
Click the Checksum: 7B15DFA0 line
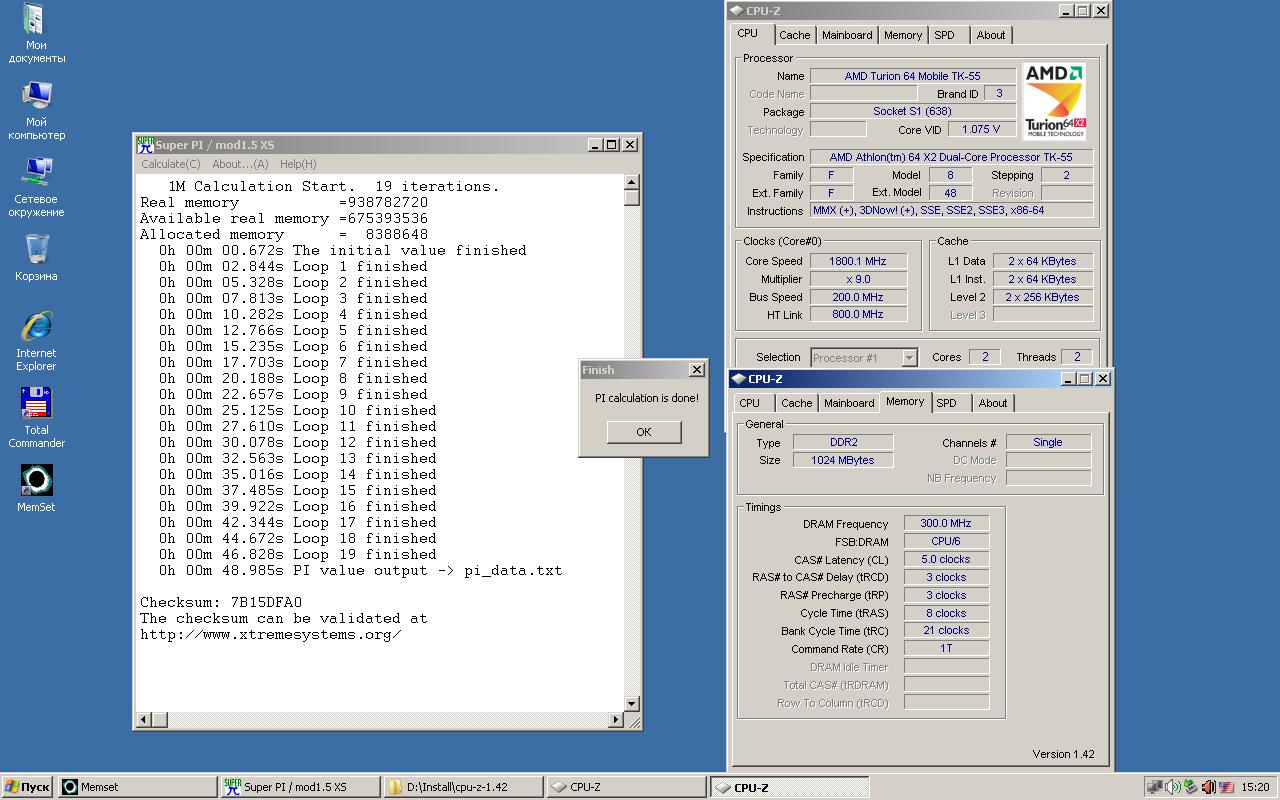(221, 602)
